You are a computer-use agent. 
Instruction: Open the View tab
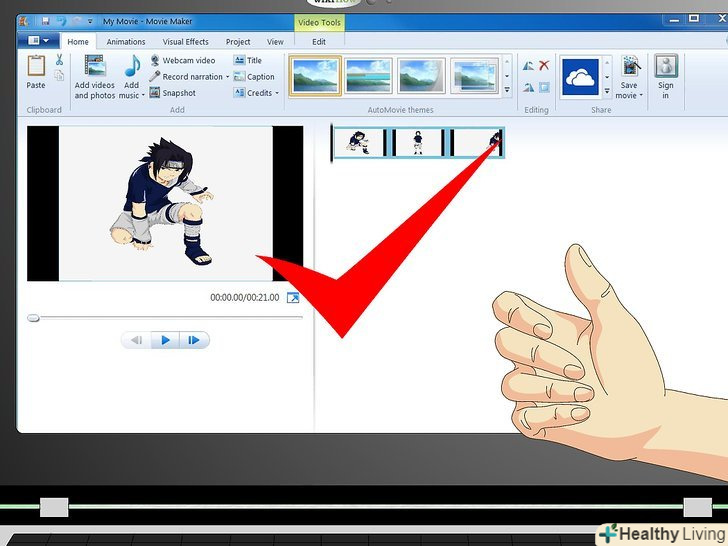(x=275, y=42)
